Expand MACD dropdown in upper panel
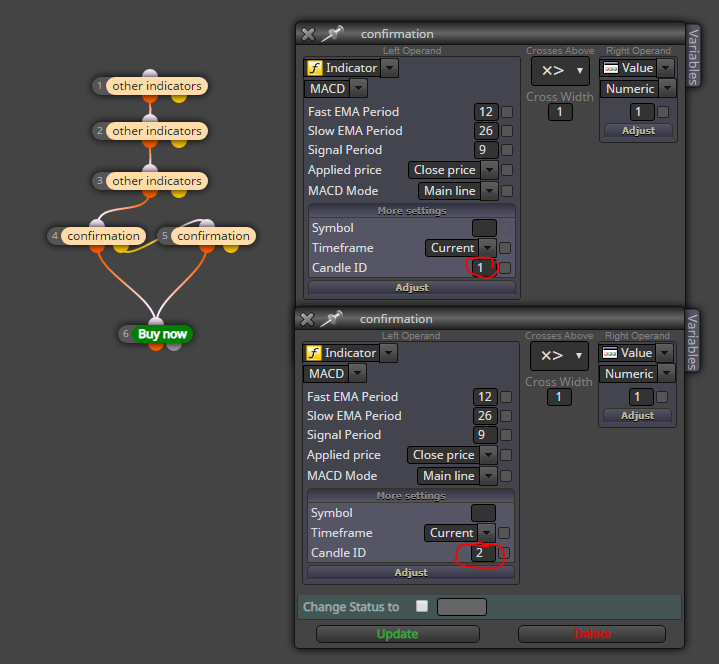The height and width of the screenshot is (664, 719). click(359, 88)
